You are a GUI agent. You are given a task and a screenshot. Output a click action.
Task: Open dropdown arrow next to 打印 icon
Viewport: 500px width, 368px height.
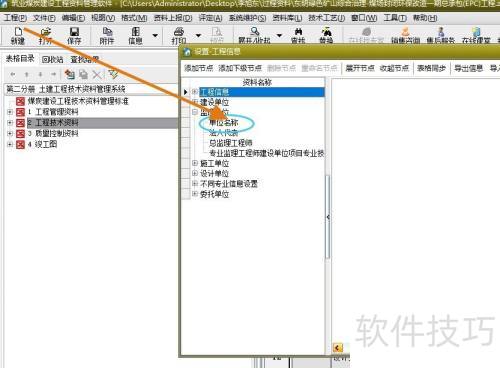point(198,35)
